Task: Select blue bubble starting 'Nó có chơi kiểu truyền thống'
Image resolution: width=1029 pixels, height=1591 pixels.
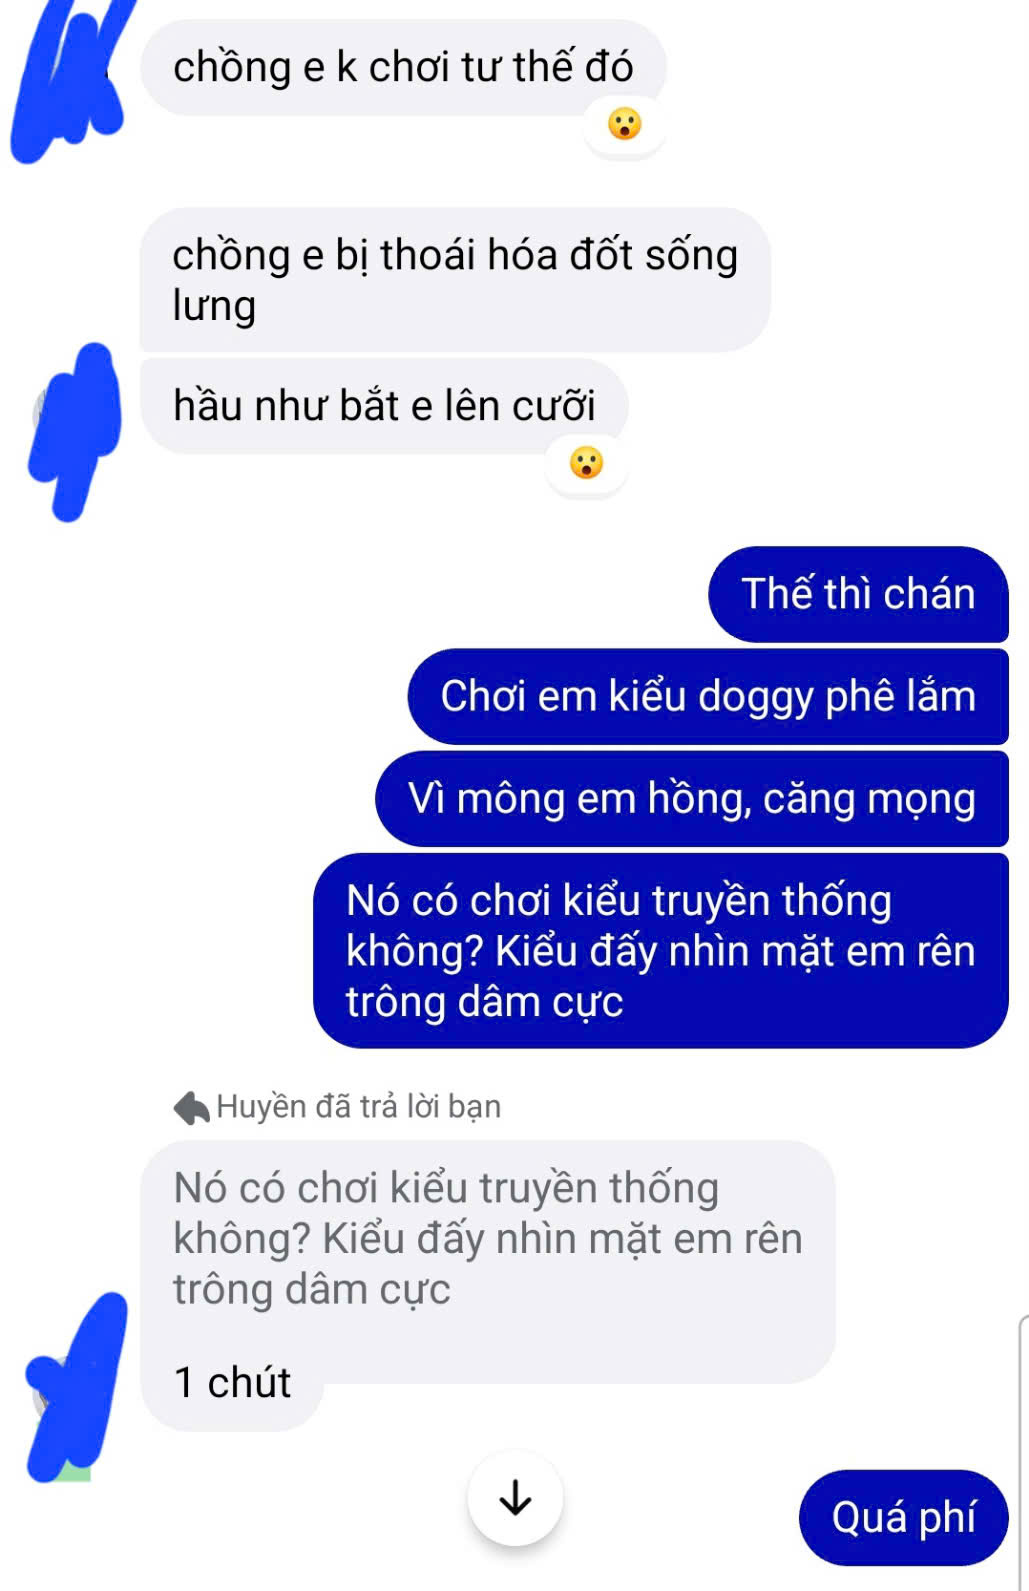Action: tap(660, 950)
